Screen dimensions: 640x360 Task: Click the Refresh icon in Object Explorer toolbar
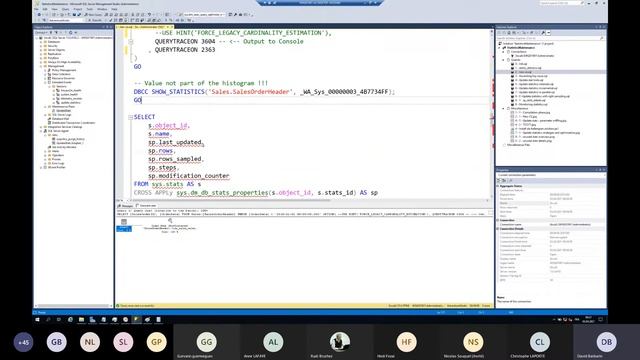pos(71,32)
